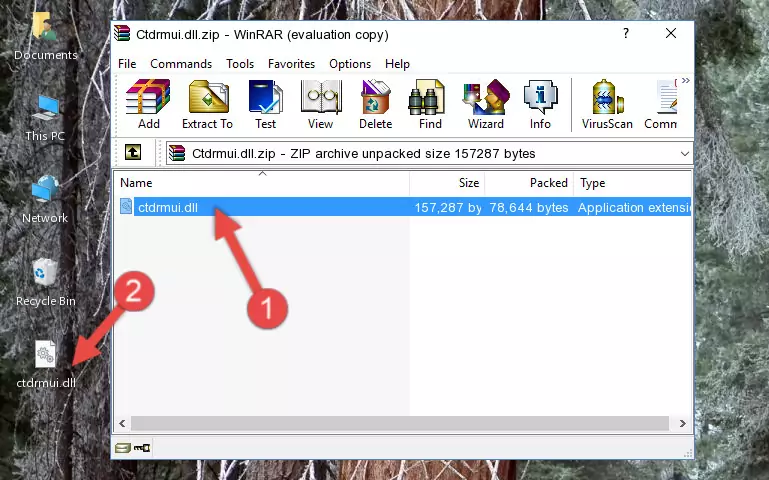Screen dimensions: 769x480
Task: Go up one folder level
Action: tap(133, 152)
